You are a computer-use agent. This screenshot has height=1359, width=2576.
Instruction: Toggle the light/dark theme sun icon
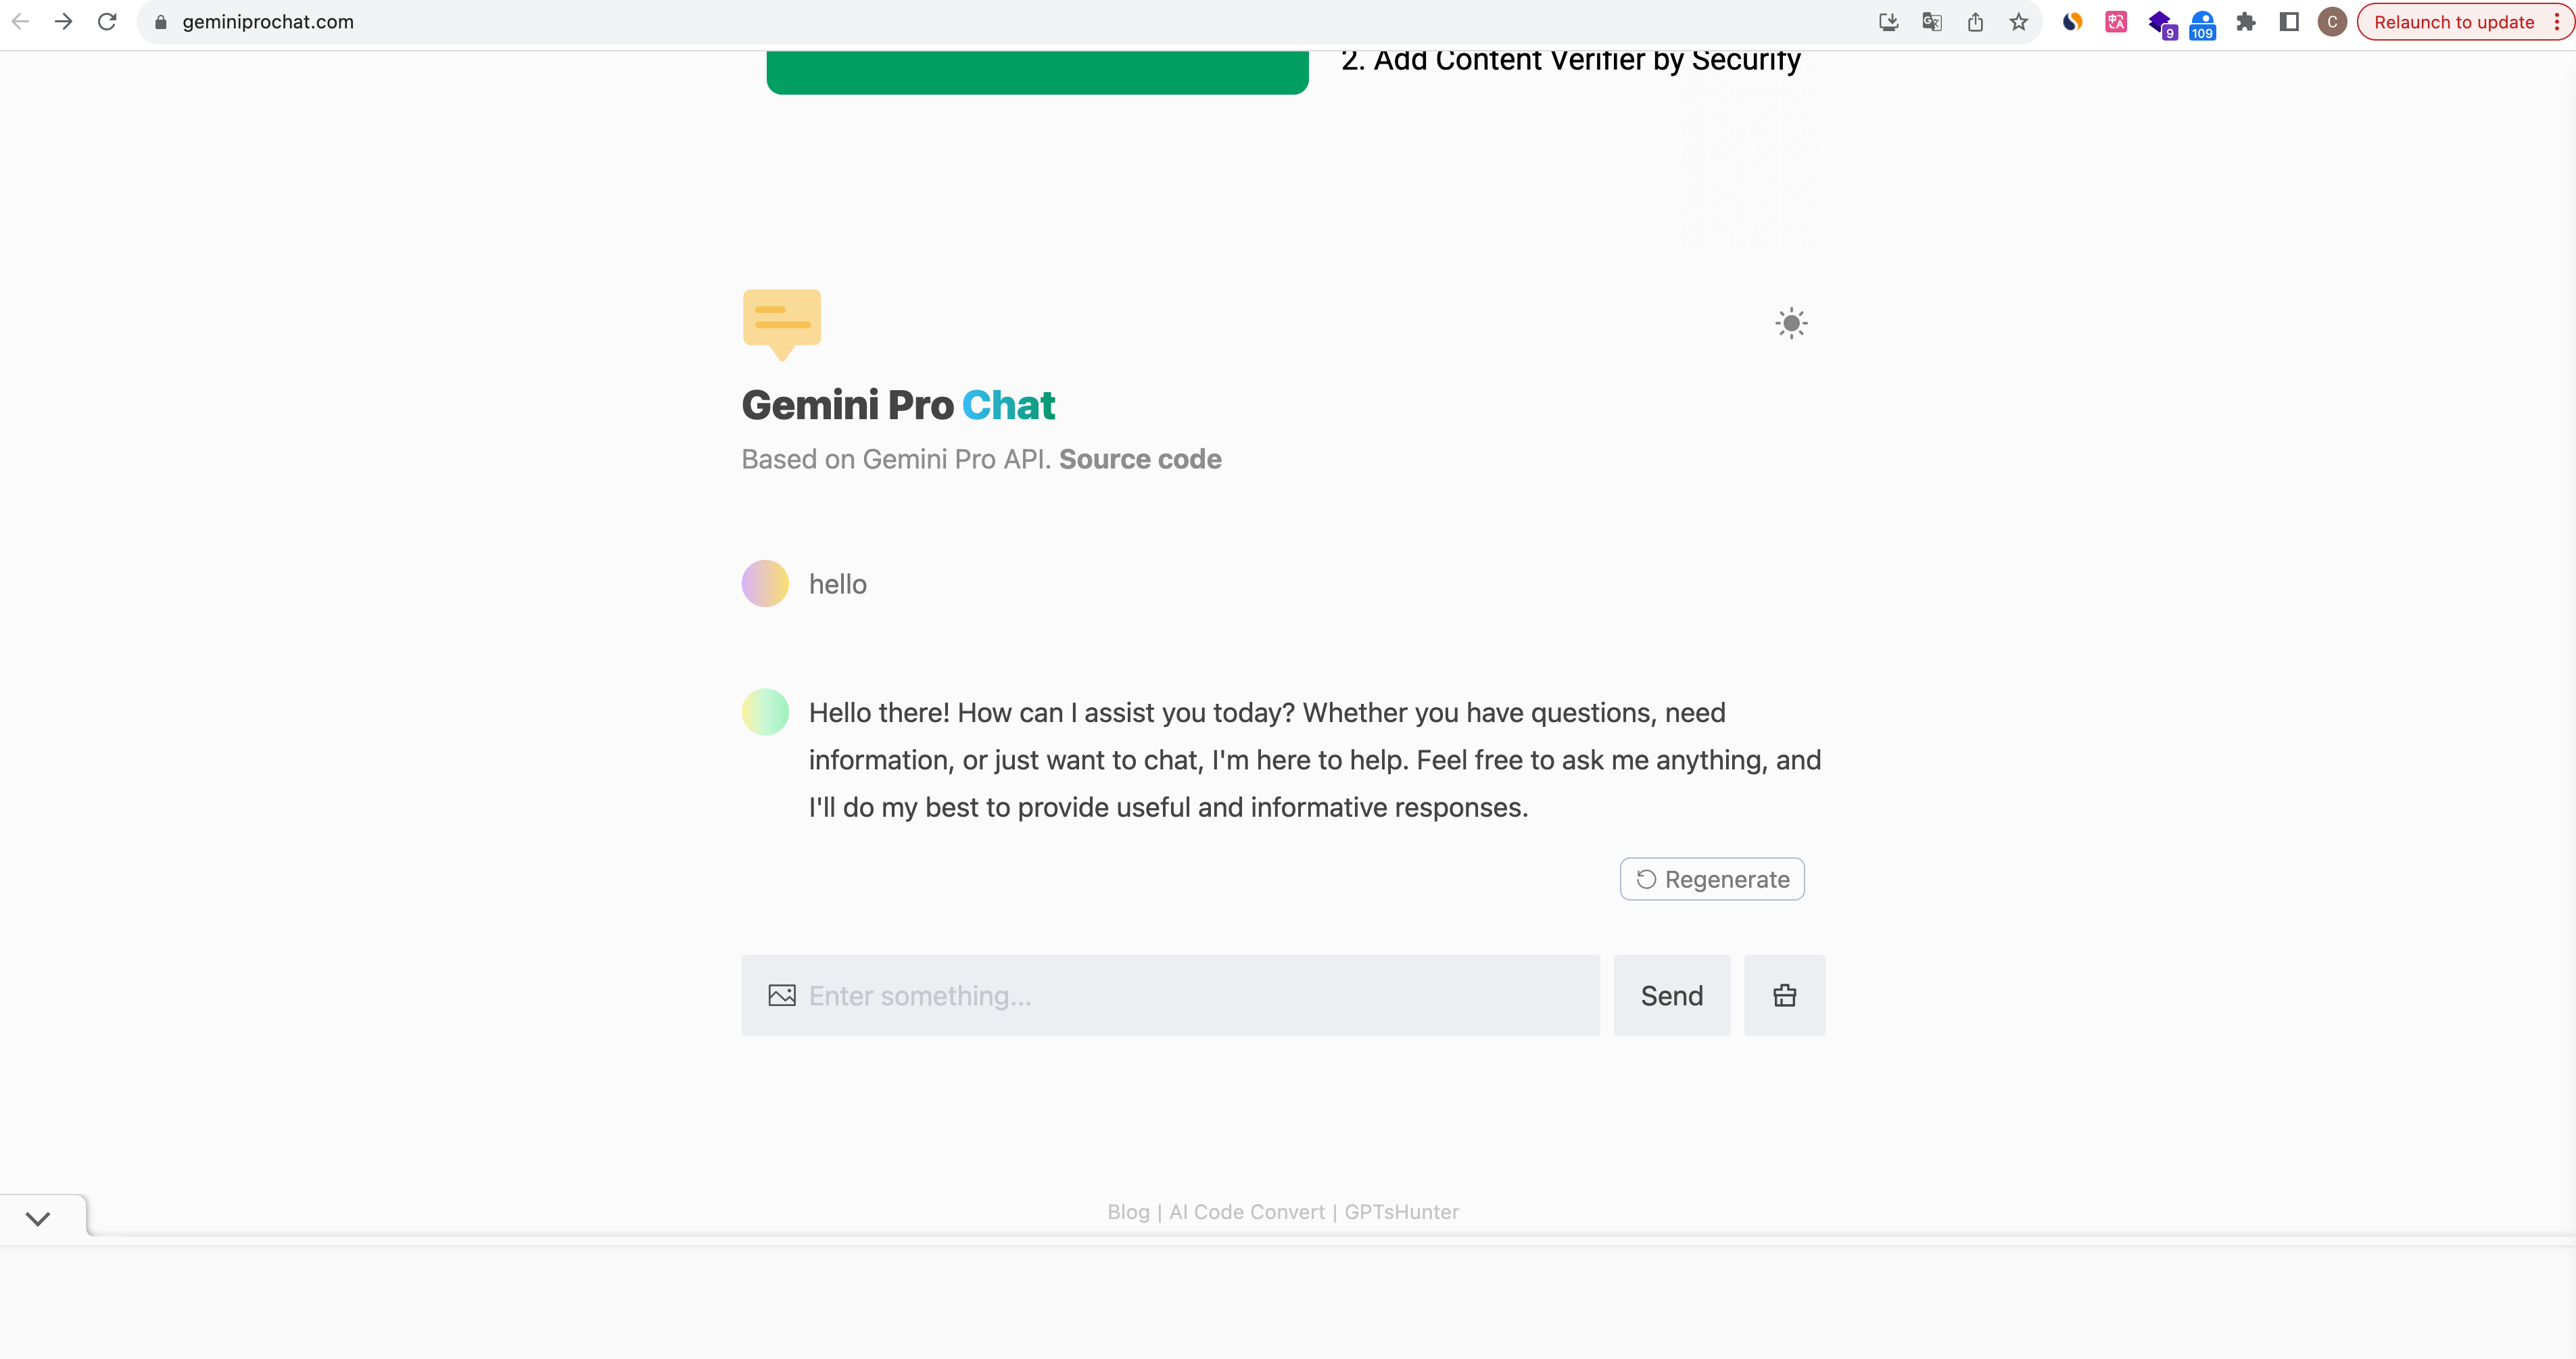point(1791,323)
